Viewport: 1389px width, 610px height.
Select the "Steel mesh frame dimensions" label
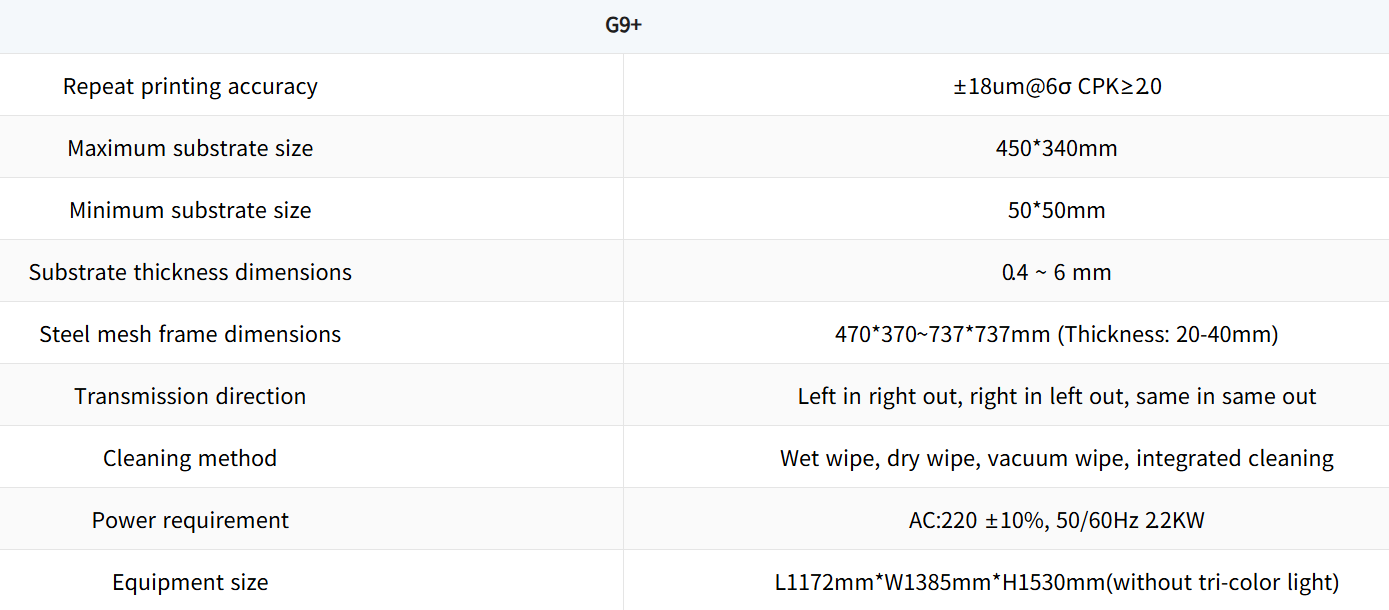coord(190,334)
